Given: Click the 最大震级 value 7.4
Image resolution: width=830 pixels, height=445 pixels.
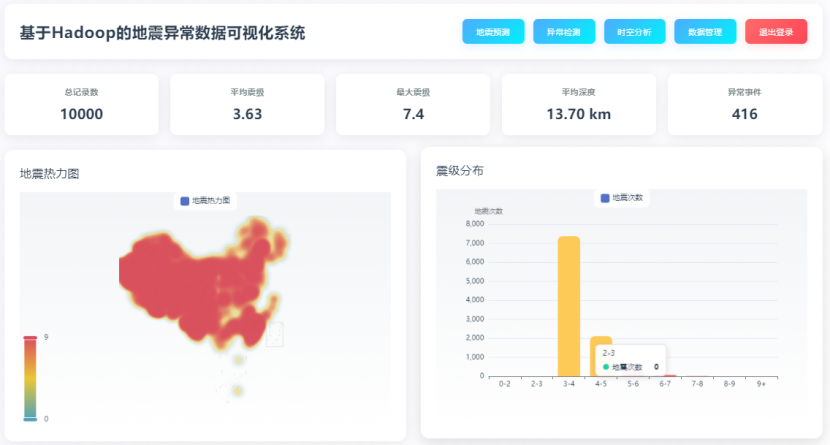Looking at the screenshot, I should pyautogui.click(x=413, y=114).
